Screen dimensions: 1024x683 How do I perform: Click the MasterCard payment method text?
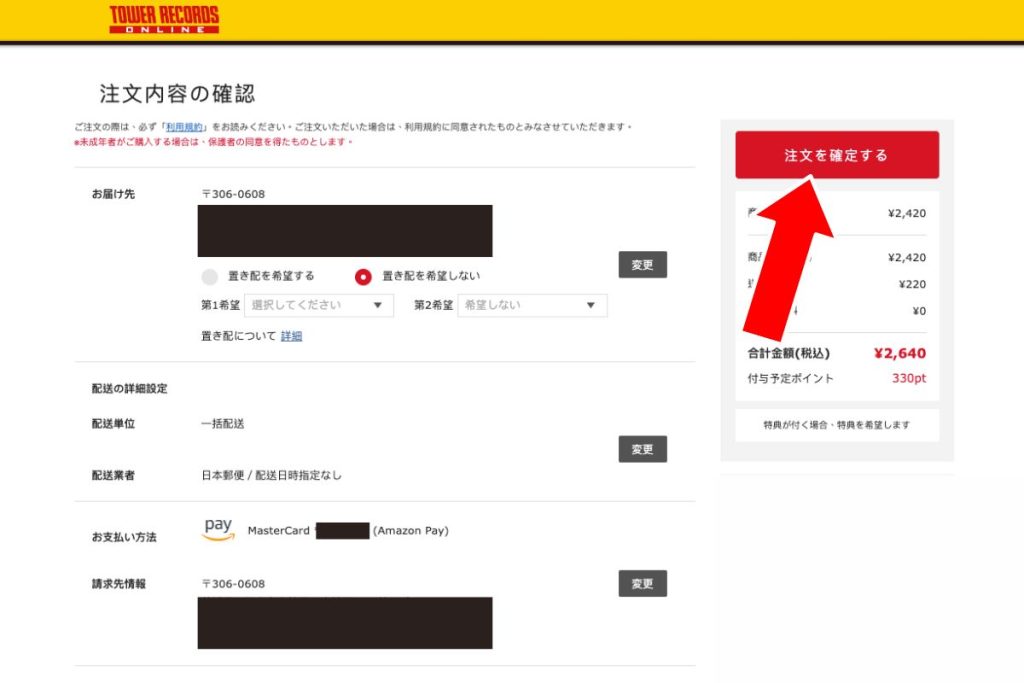[278, 531]
